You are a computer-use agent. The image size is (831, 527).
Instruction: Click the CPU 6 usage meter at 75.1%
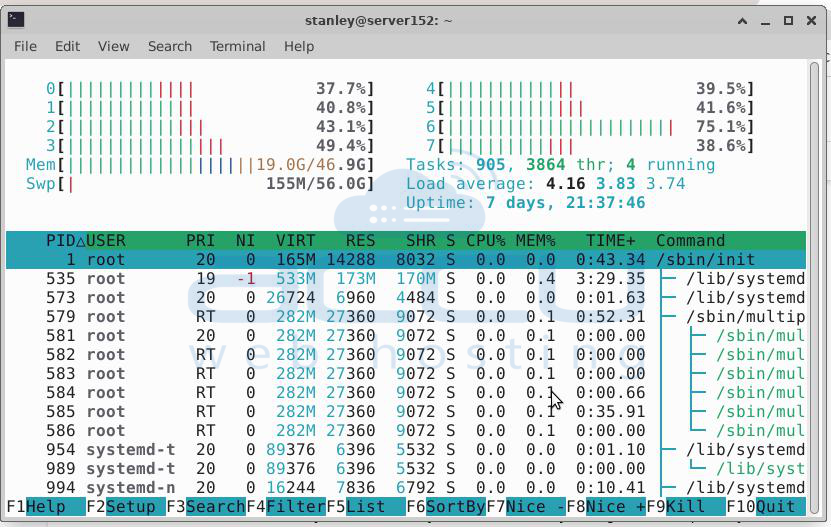590,127
